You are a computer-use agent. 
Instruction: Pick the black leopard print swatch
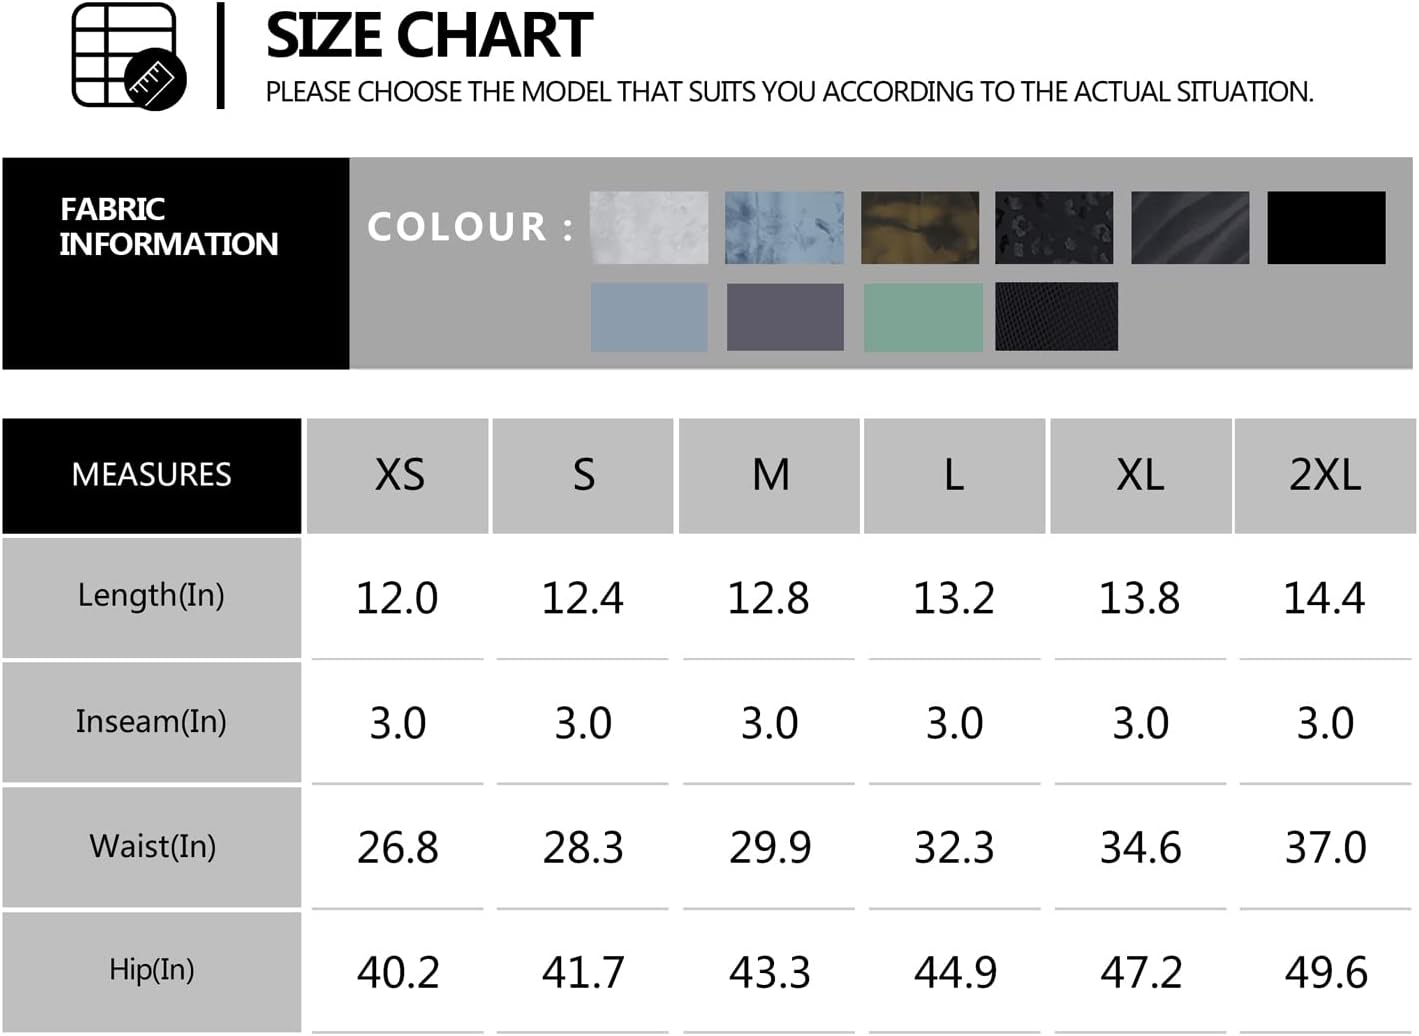pos(1054,228)
